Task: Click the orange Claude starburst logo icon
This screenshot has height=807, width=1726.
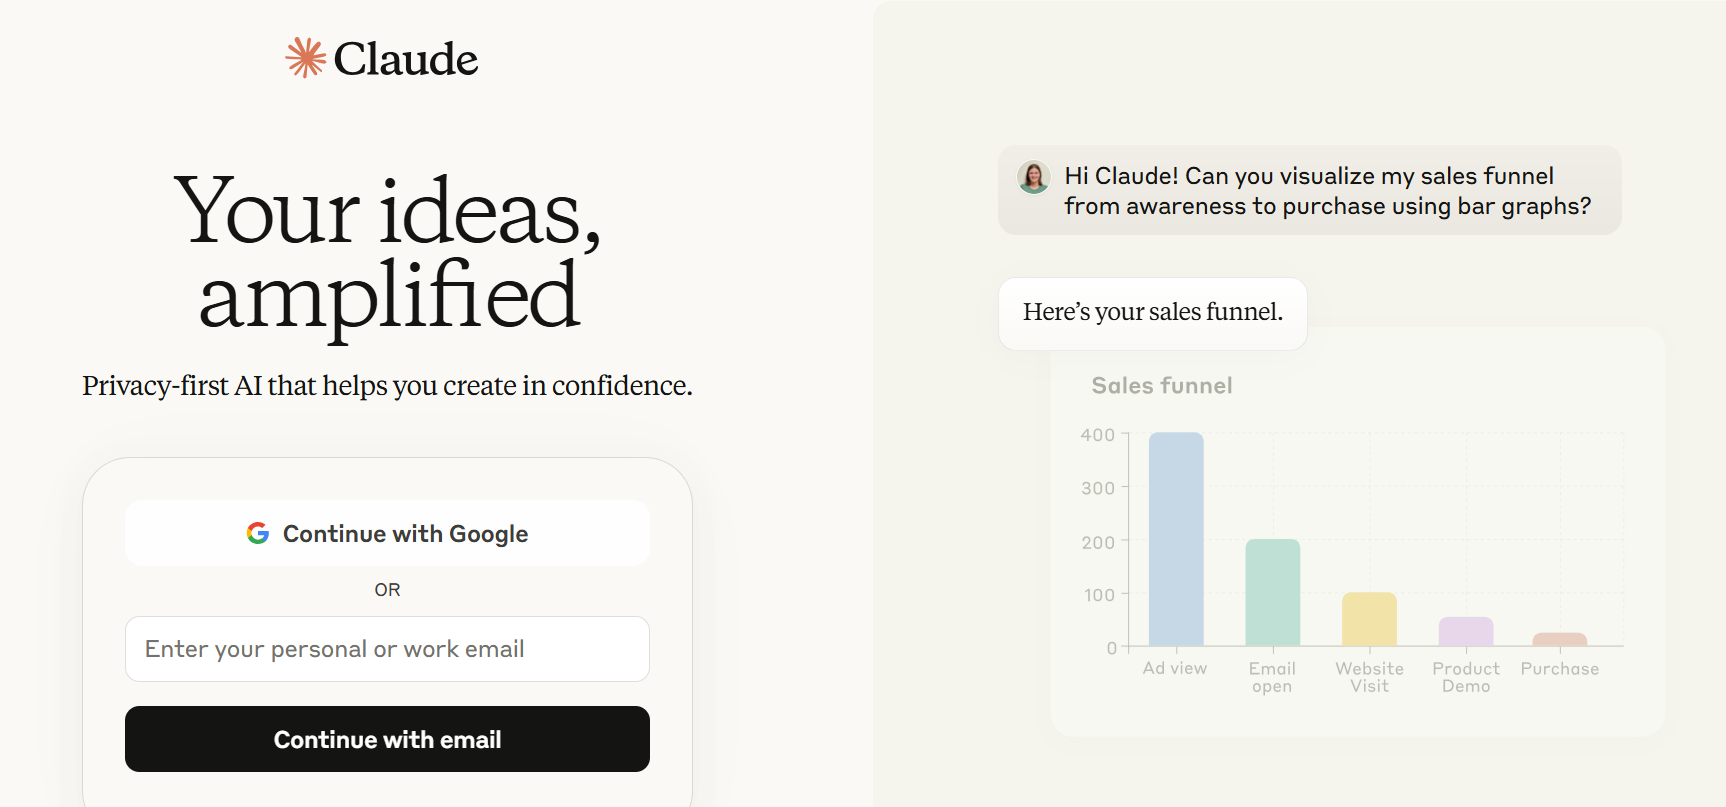Action: point(305,58)
